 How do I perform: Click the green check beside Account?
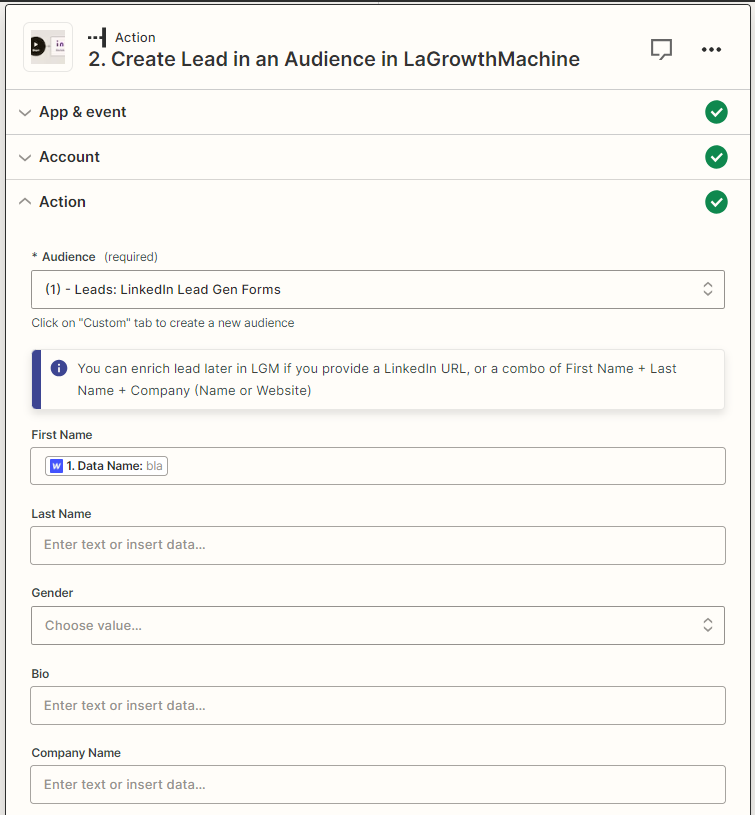716,157
